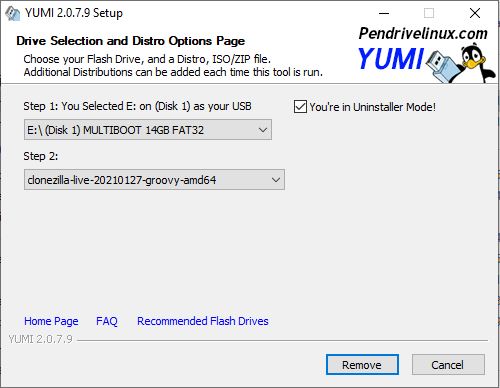Click the YUMI app icon in title bar
Screen dimensions: 500x388
coord(13,13)
